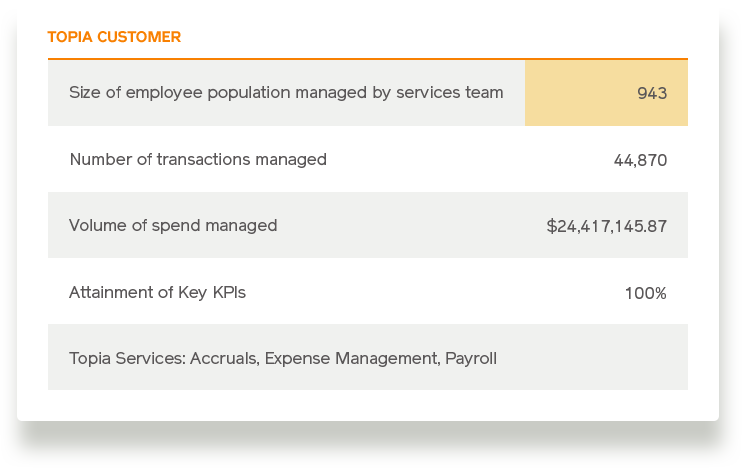Click the orange divider line under heading
The width and height of the screenshot is (742, 468).
(x=368, y=59)
